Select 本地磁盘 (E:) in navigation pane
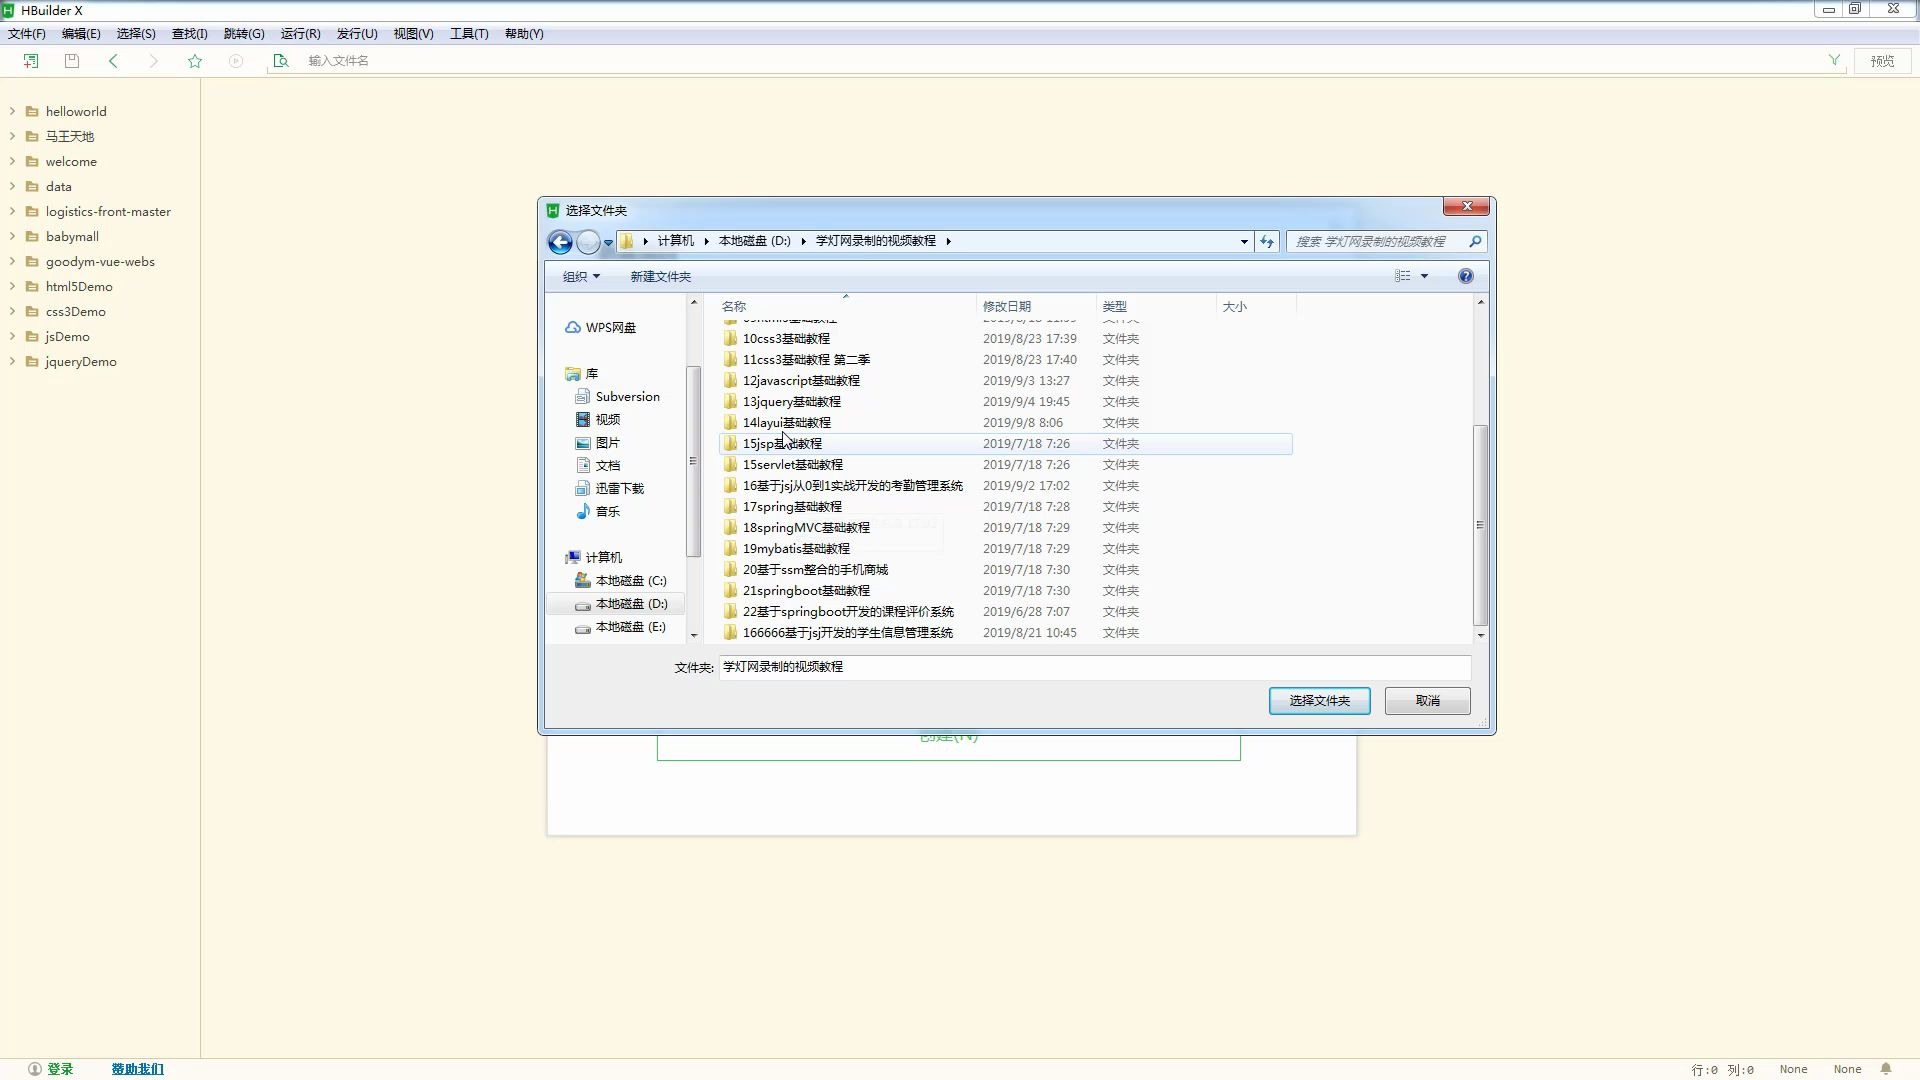The height and width of the screenshot is (1080, 1920). tap(630, 627)
